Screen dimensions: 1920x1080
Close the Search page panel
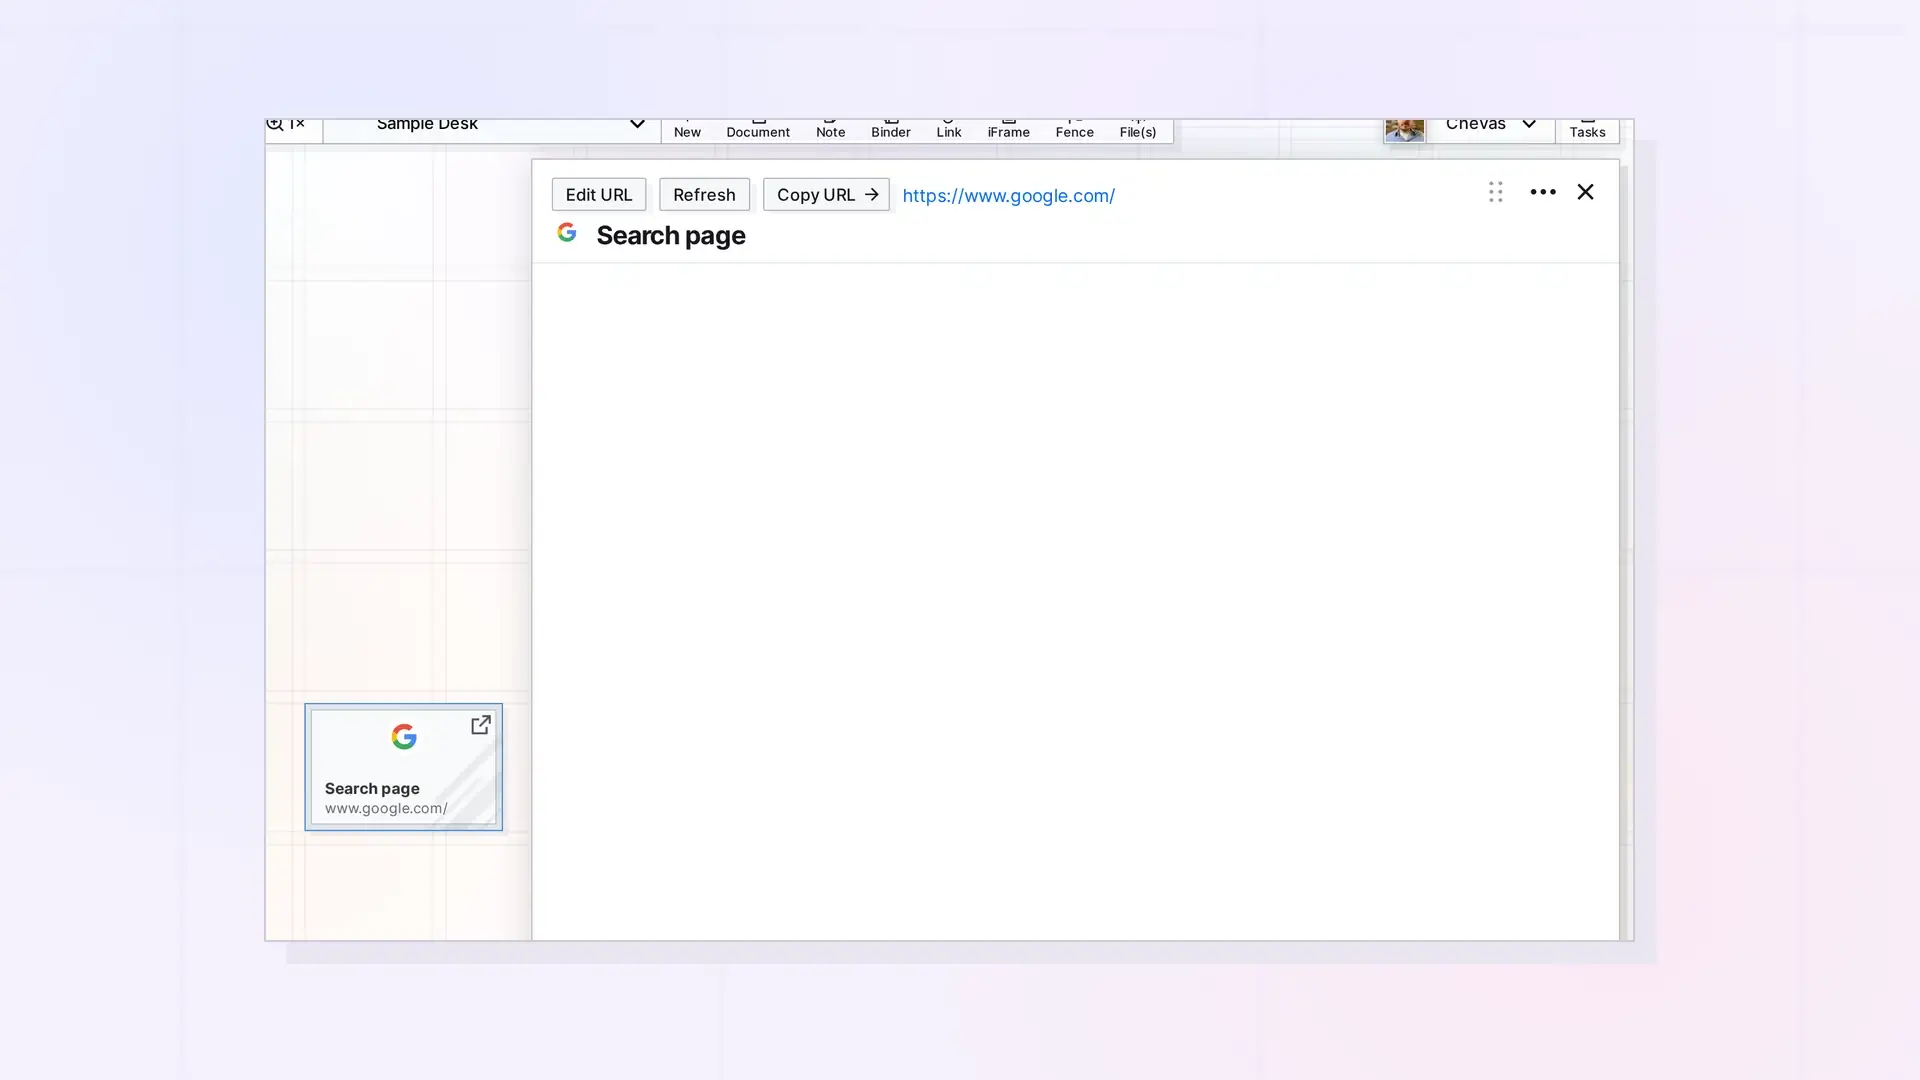(1585, 192)
